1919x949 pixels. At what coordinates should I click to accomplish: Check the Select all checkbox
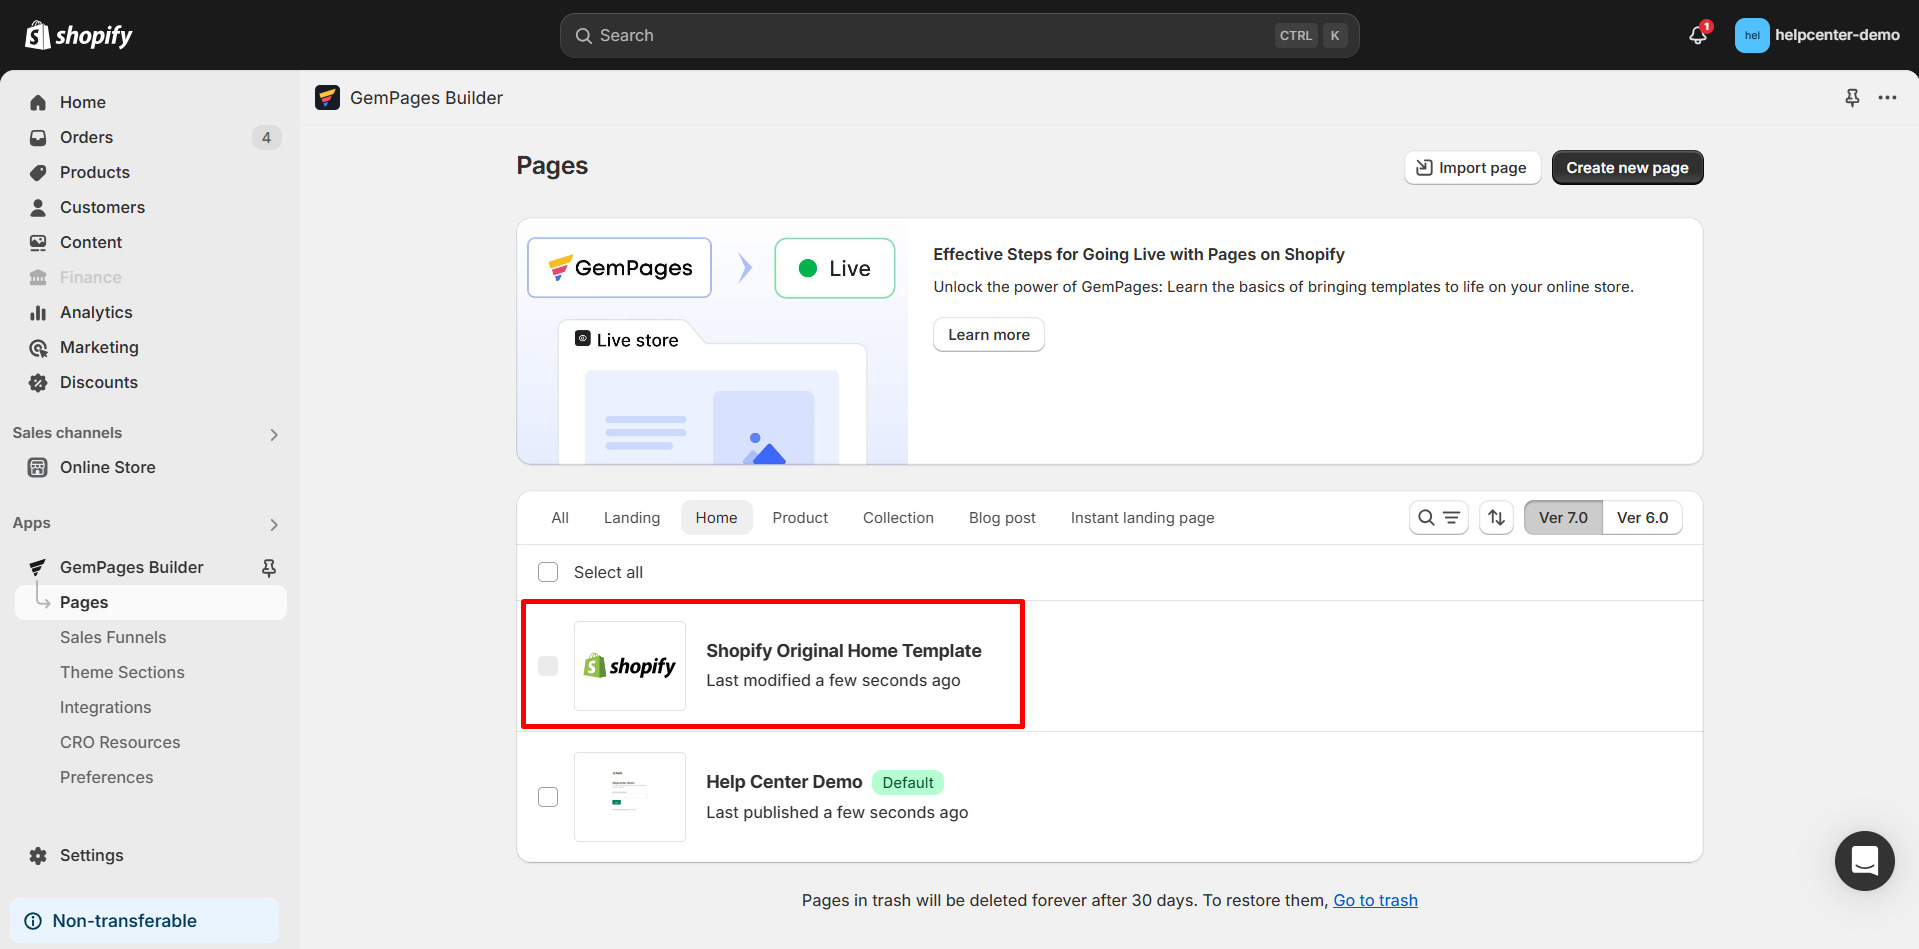click(x=548, y=572)
